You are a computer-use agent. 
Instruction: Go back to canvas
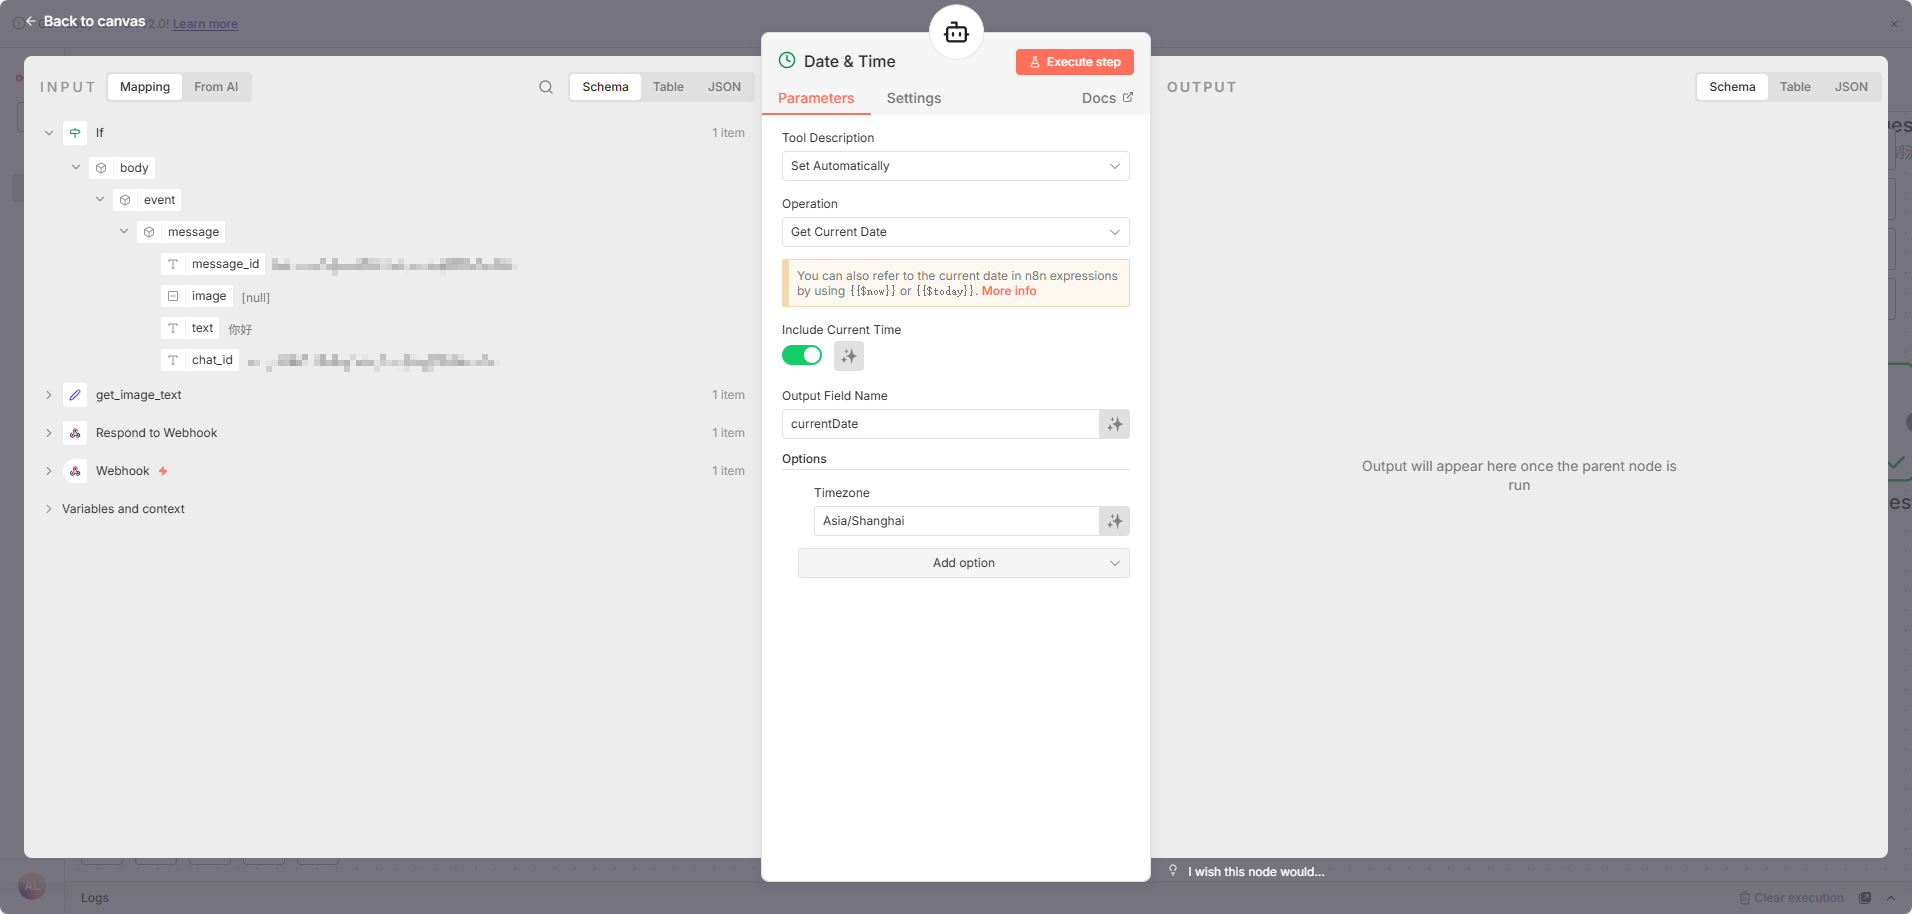click(x=85, y=21)
